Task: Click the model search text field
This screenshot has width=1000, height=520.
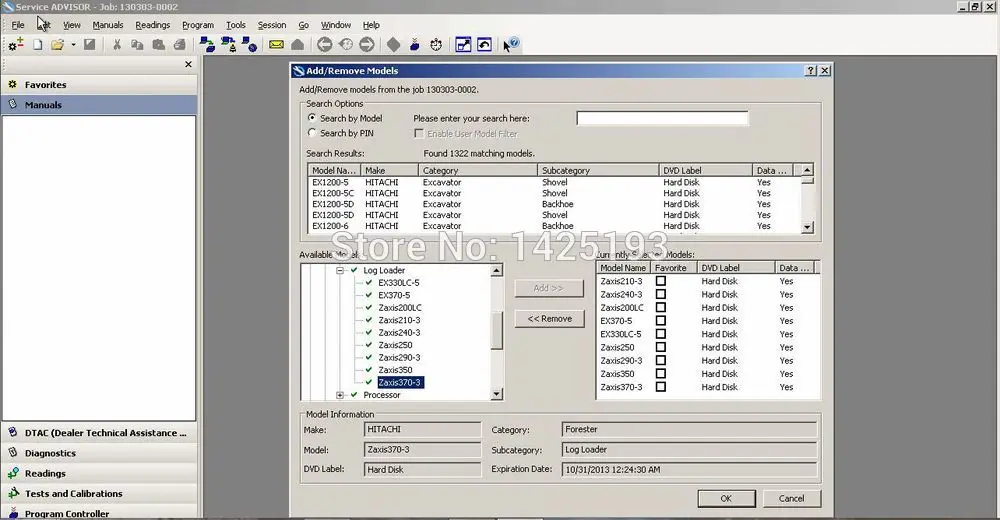Action: tap(662, 118)
